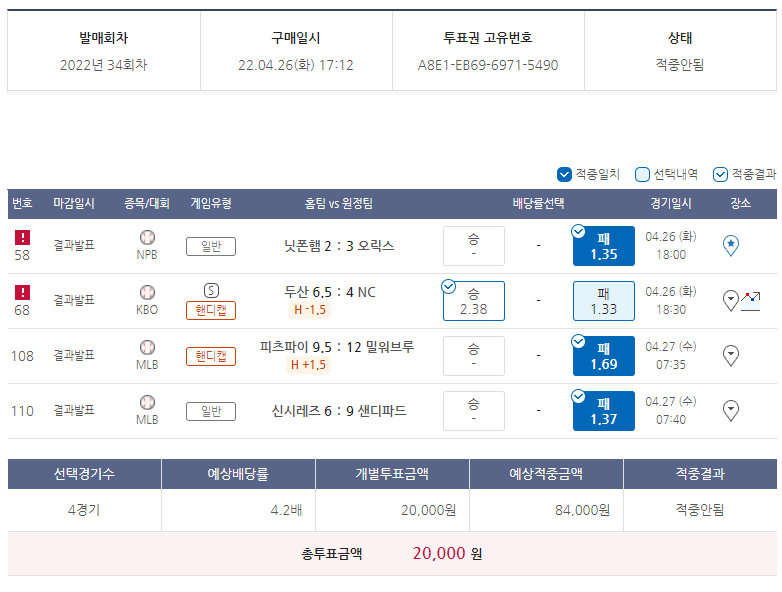Click ticket number A8E1-EB69-6971-5490
Screen dimensions: 782x592
pos(488,65)
